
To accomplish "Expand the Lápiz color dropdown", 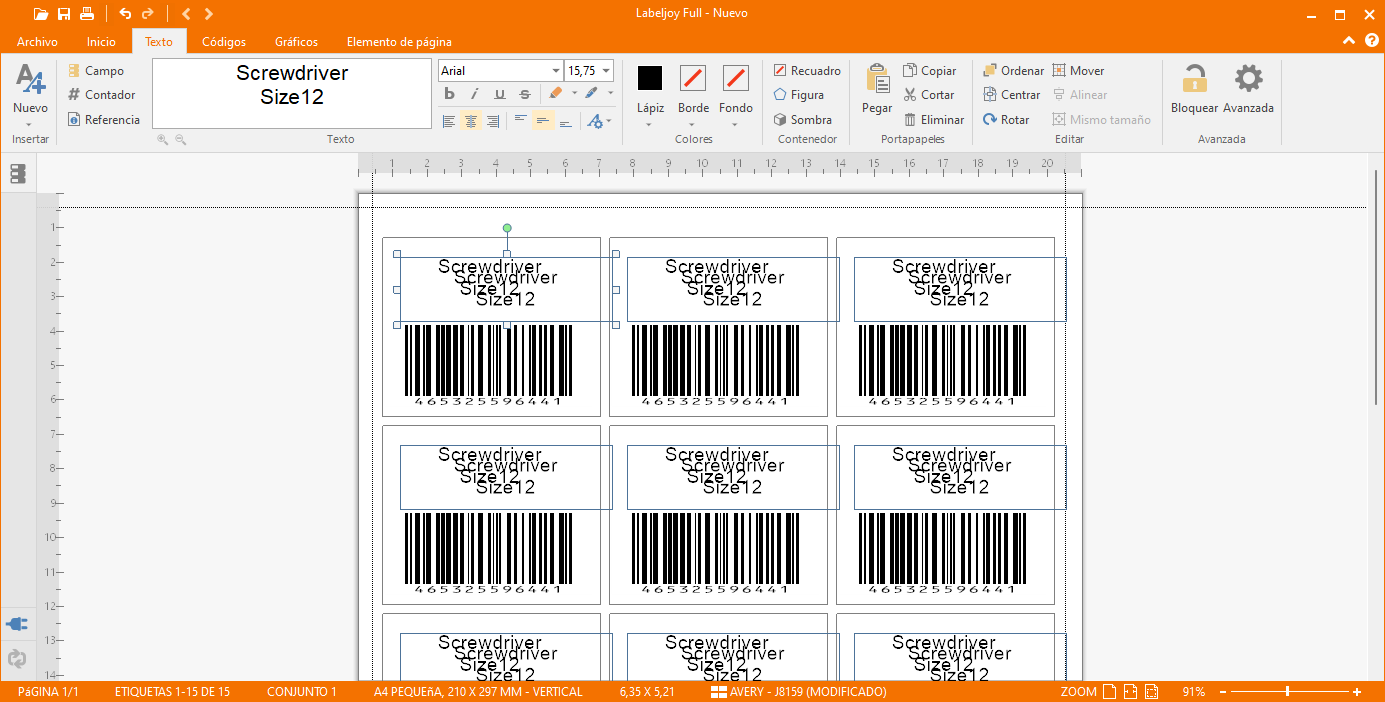I will (650, 125).
